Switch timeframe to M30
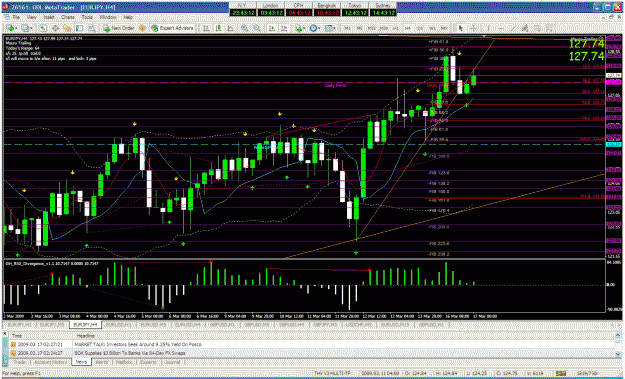 pyautogui.click(x=383, y=28)
